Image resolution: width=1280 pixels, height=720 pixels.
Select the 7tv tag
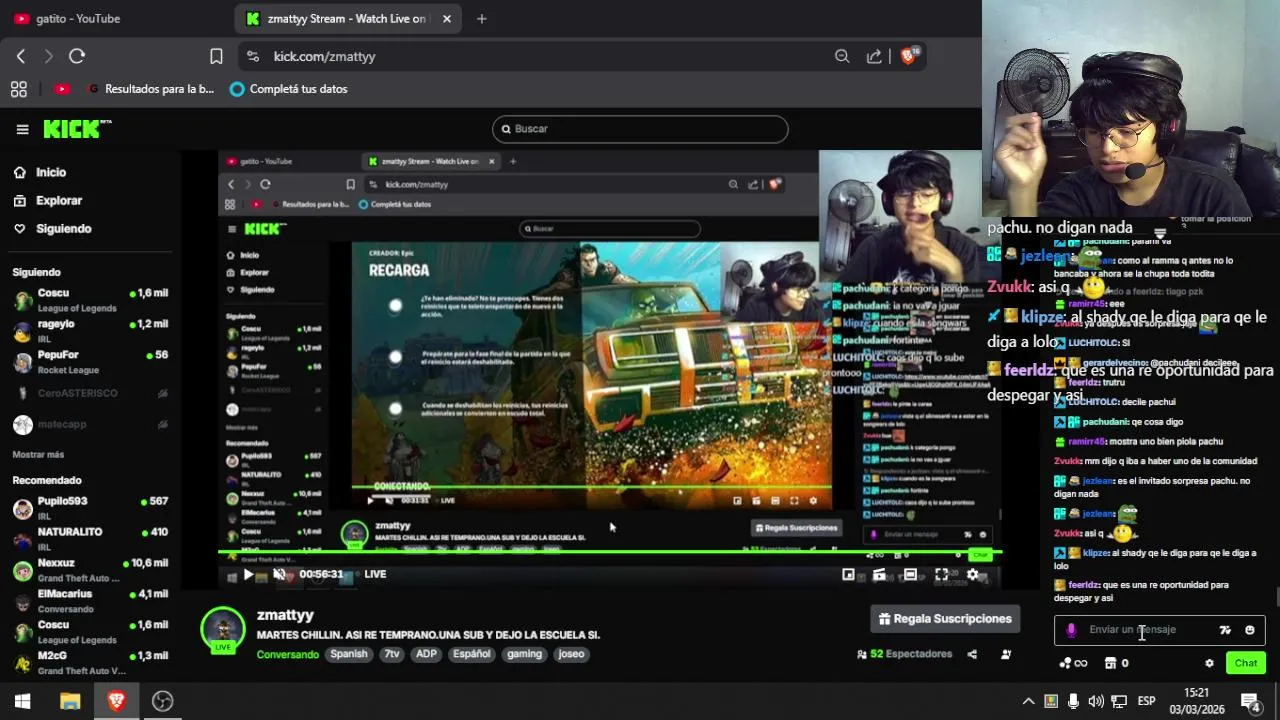392,654
